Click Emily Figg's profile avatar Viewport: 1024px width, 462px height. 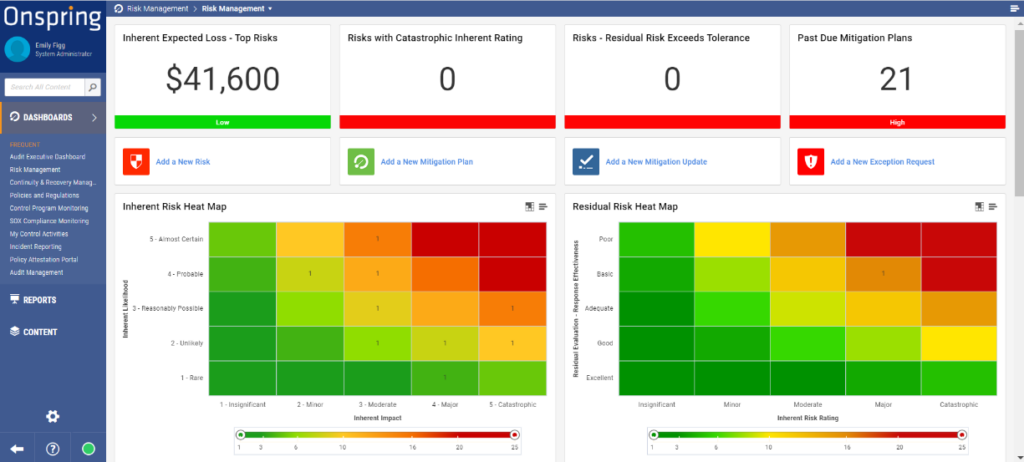point(17,50)
